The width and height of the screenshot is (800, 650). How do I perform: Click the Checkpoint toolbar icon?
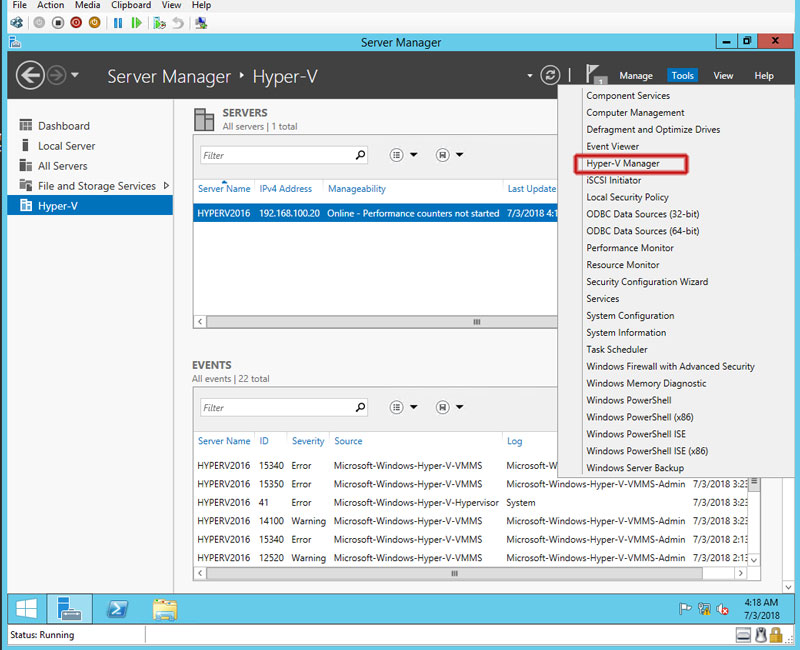[x=160, y=23]
